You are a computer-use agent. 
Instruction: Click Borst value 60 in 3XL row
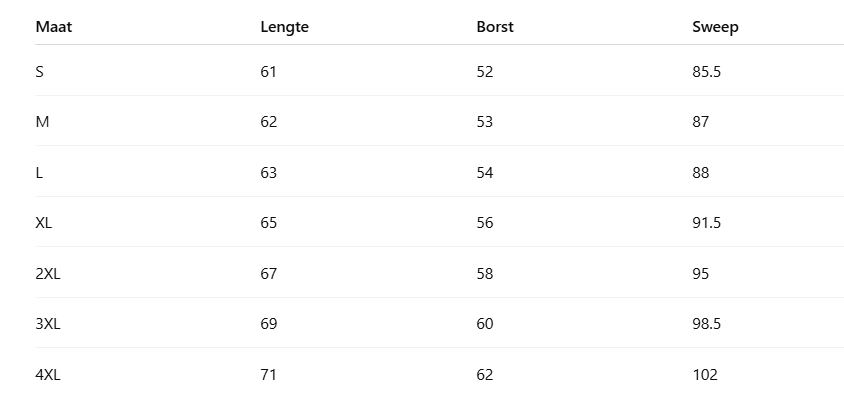485,324
